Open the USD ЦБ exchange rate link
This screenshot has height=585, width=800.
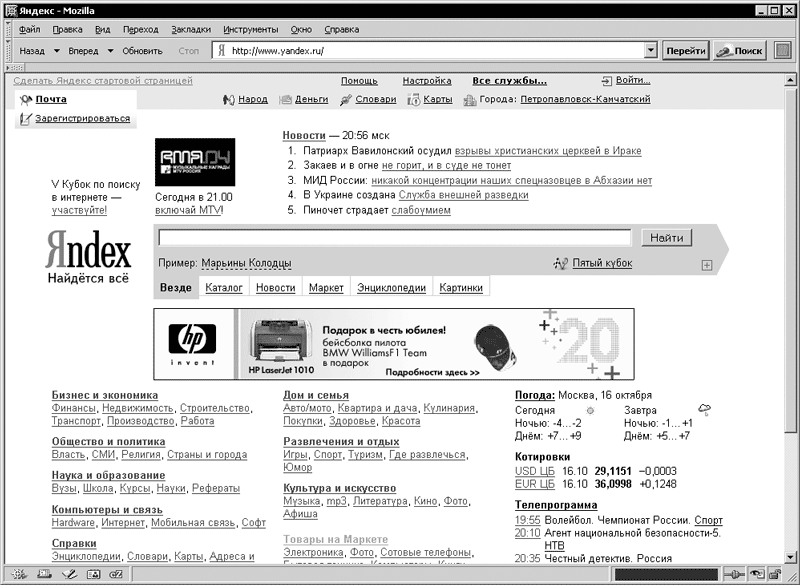pyautogui.click(x=535, y=471)
